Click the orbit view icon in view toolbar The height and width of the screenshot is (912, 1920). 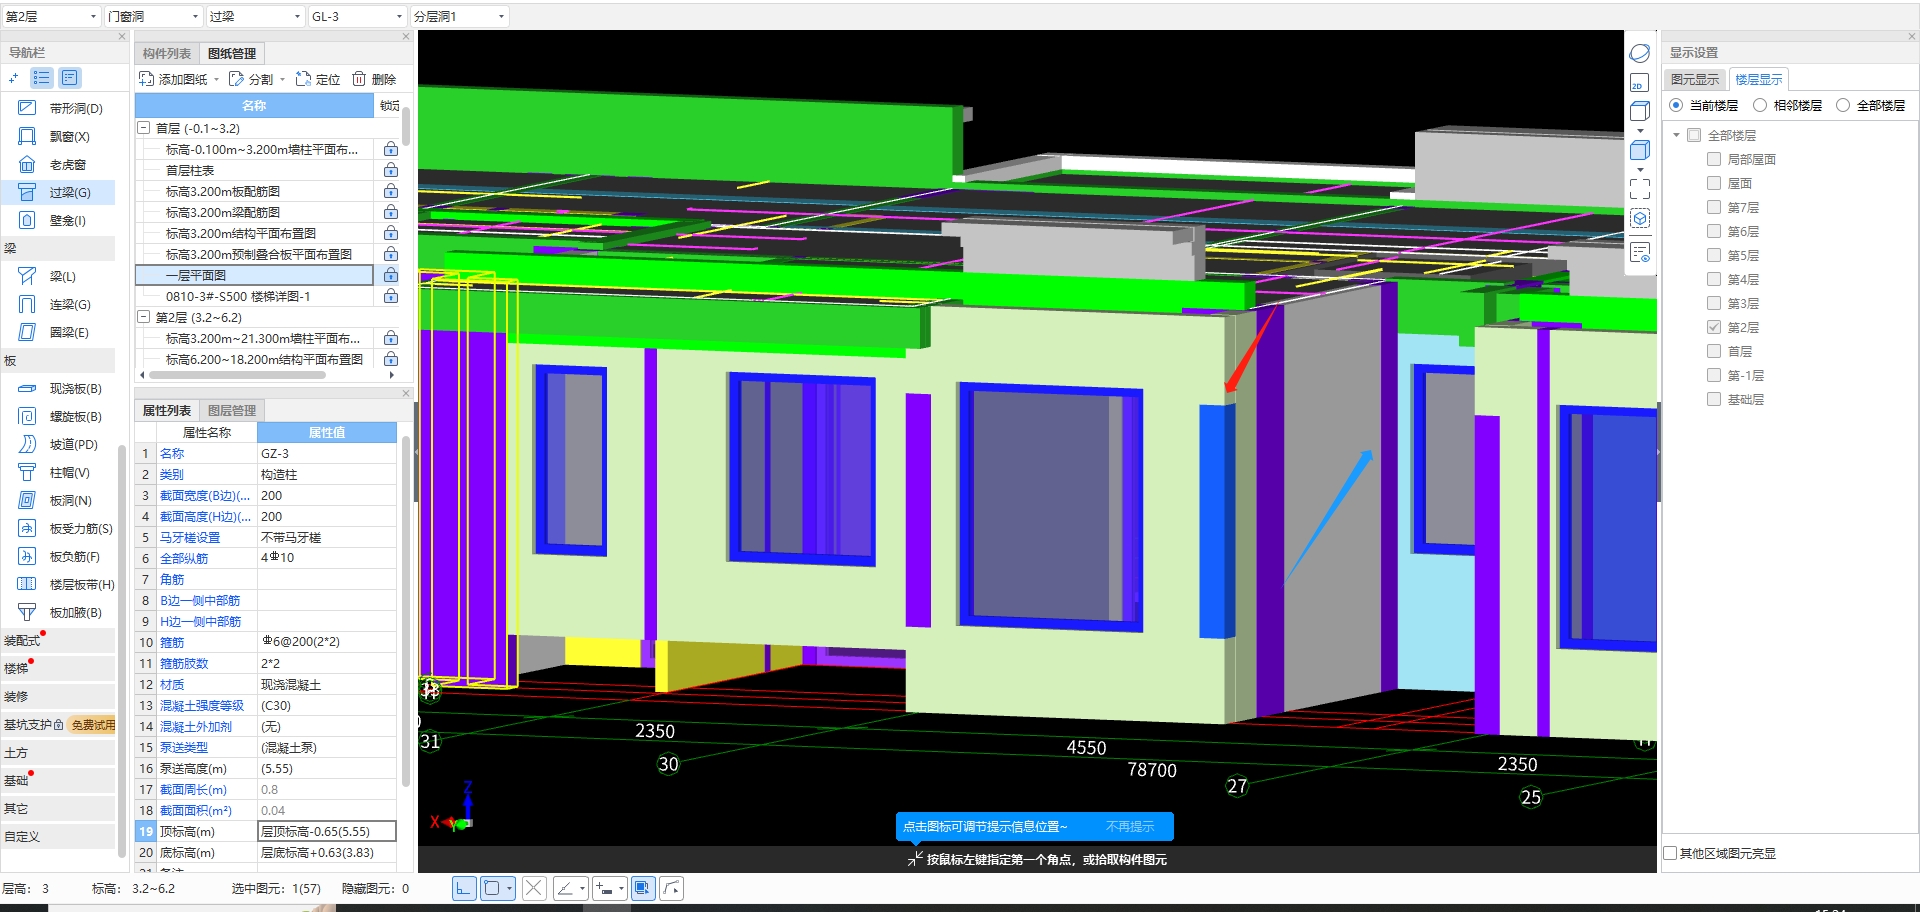coord(1639,53)
